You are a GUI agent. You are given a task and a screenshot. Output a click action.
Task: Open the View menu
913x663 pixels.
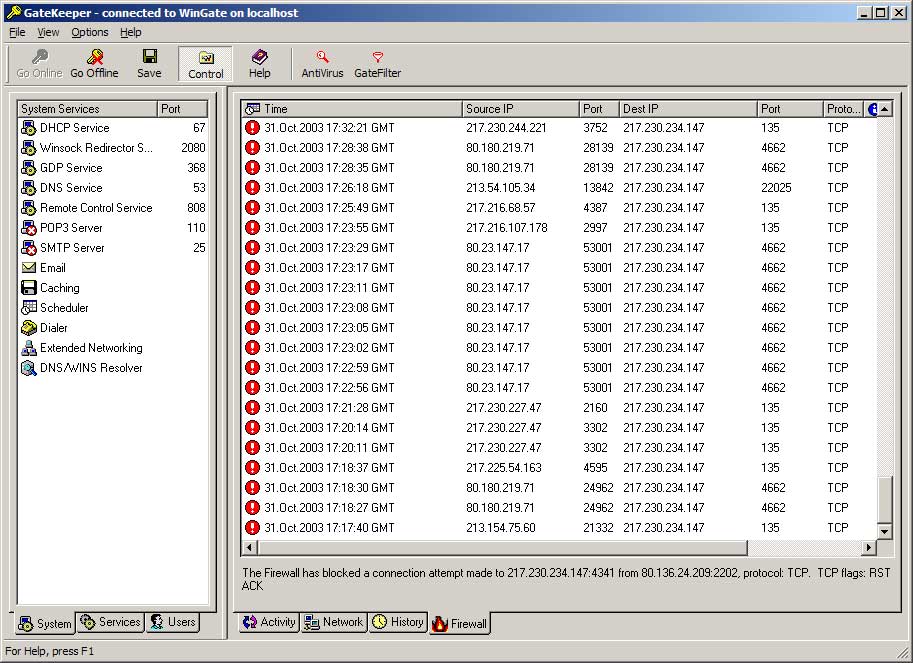[48, 32]
